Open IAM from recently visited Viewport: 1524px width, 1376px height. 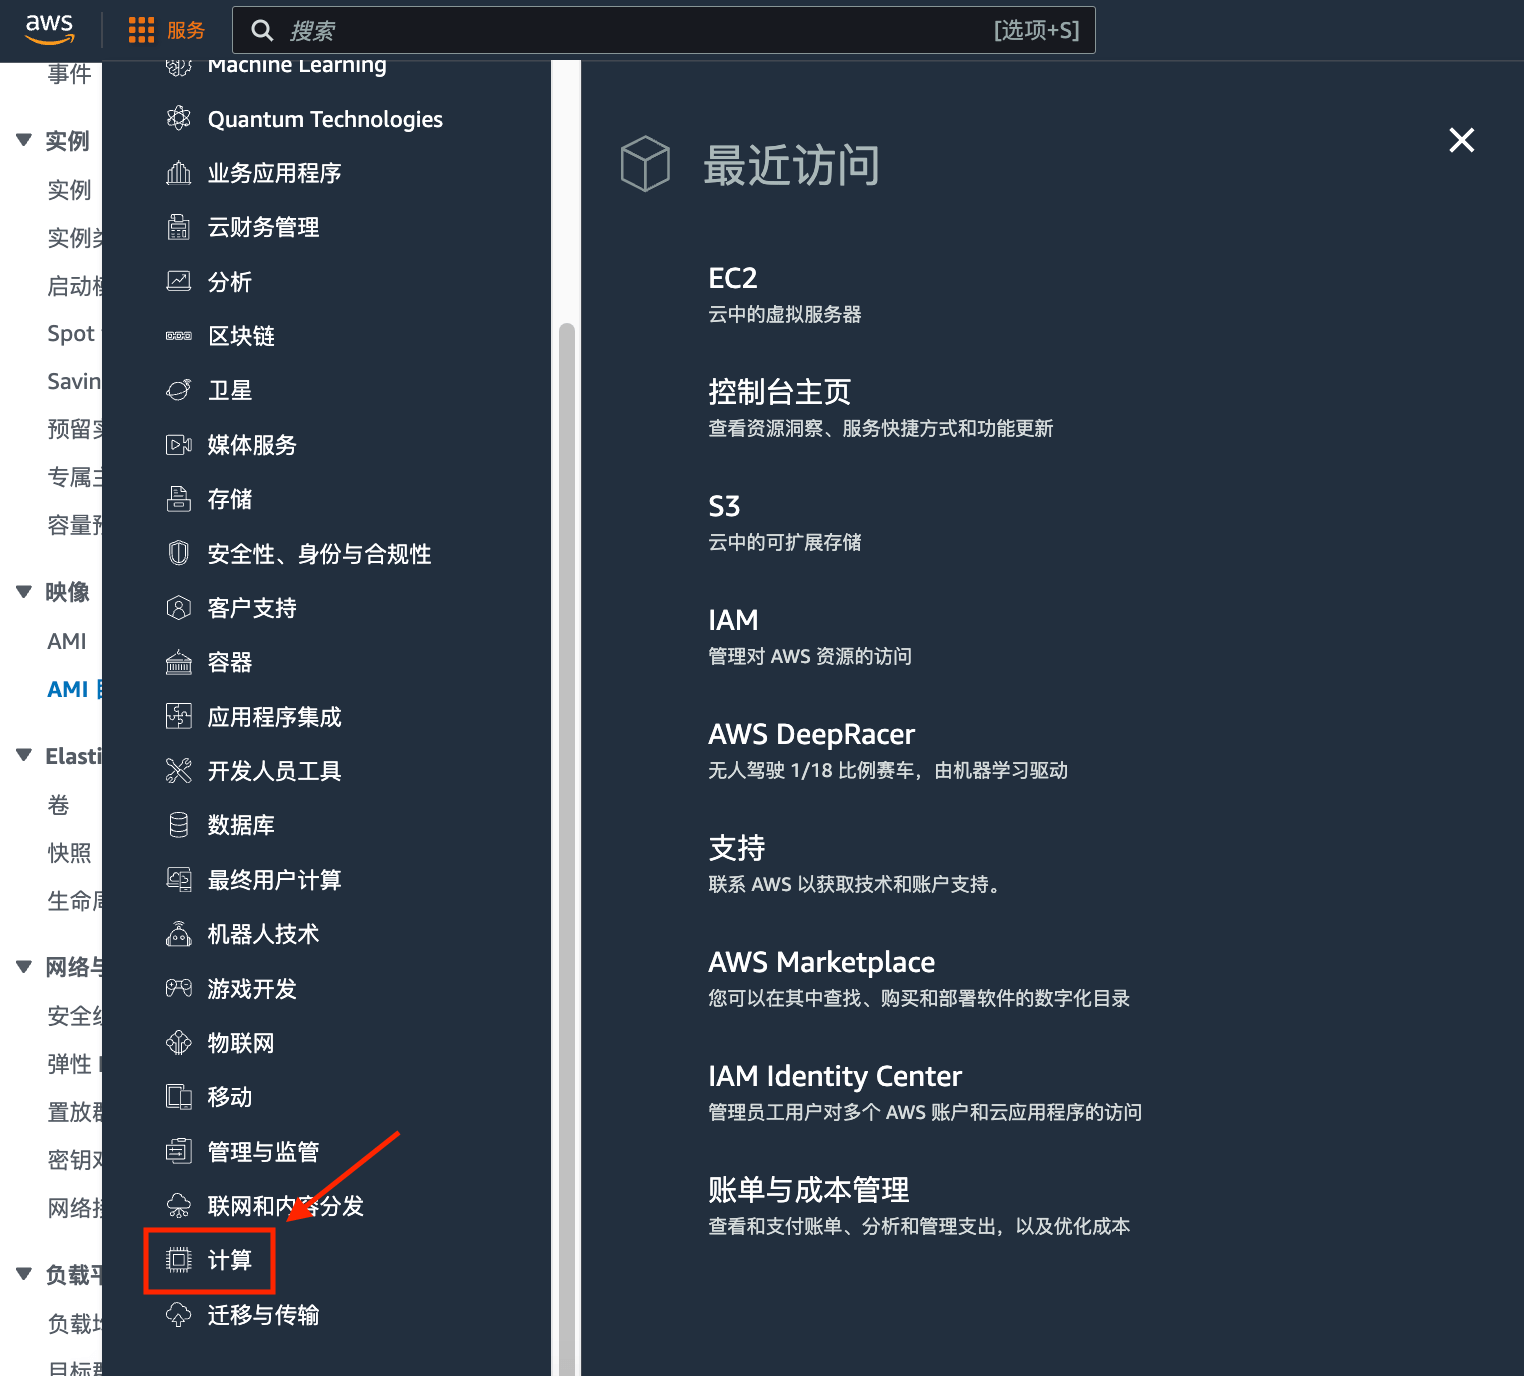point(733,620)
